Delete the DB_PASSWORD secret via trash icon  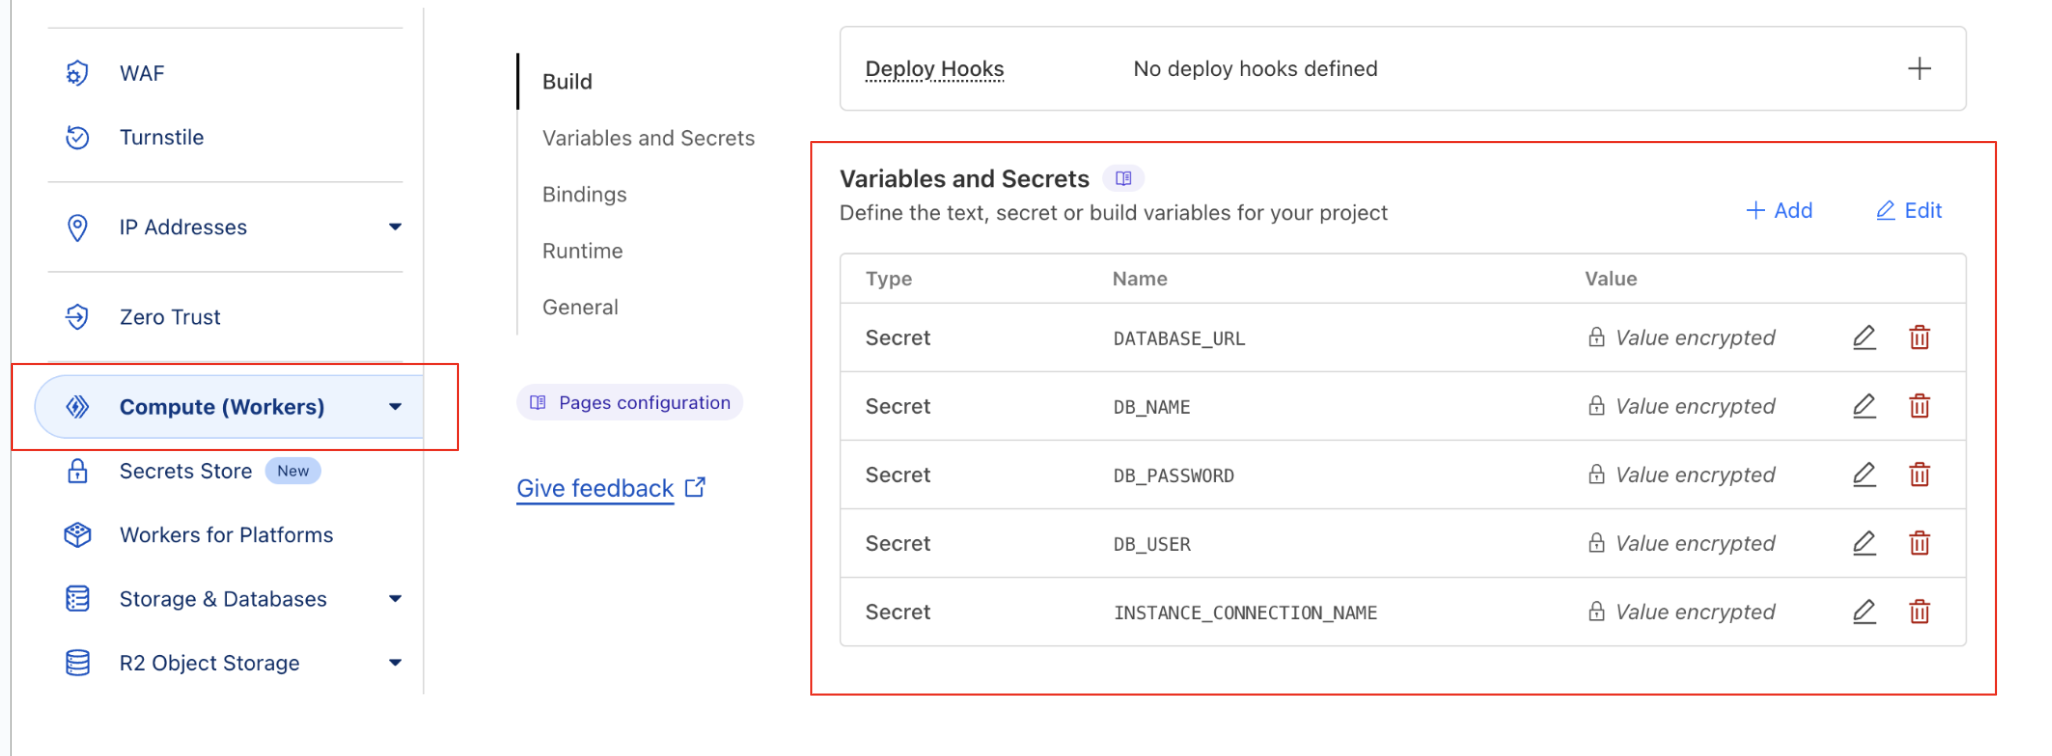click(x=1919, y=474)
